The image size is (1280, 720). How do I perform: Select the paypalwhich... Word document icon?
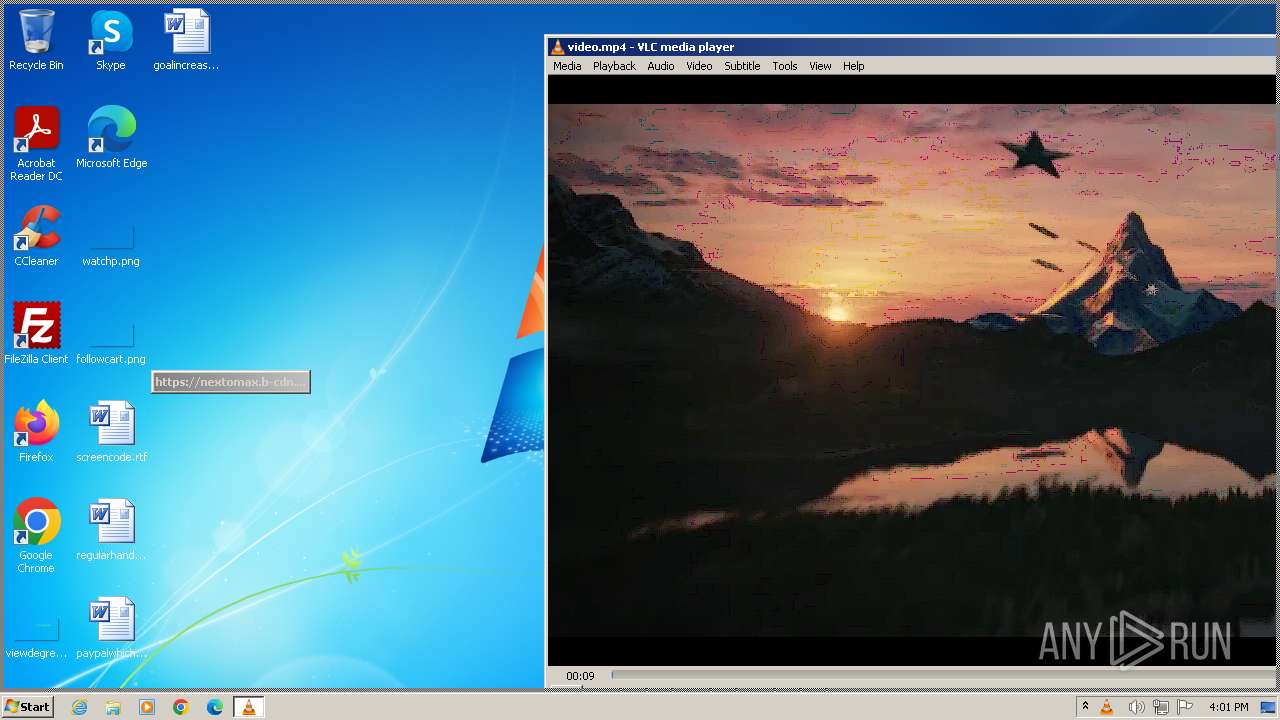click(x=111, y=628)
